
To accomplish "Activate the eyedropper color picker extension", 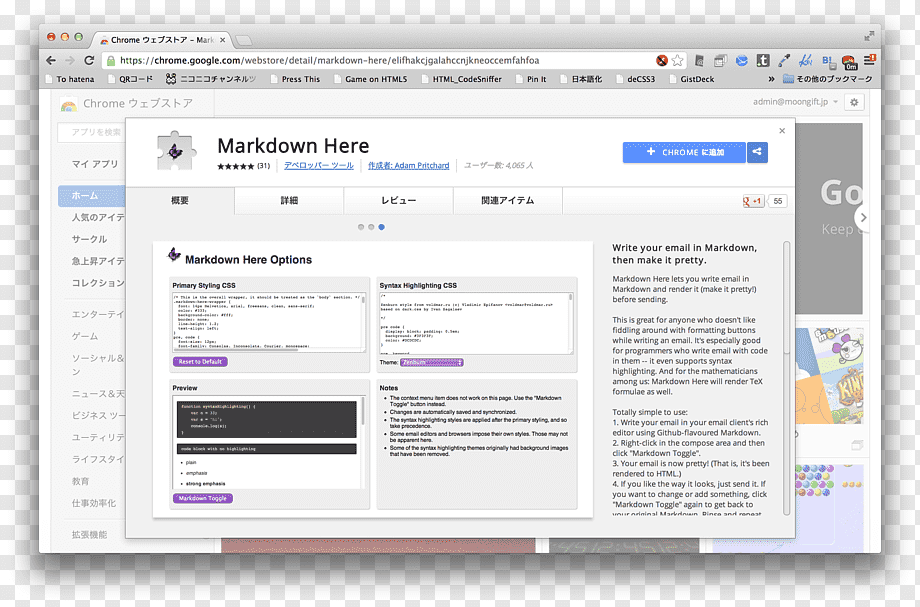I will 784,60.
